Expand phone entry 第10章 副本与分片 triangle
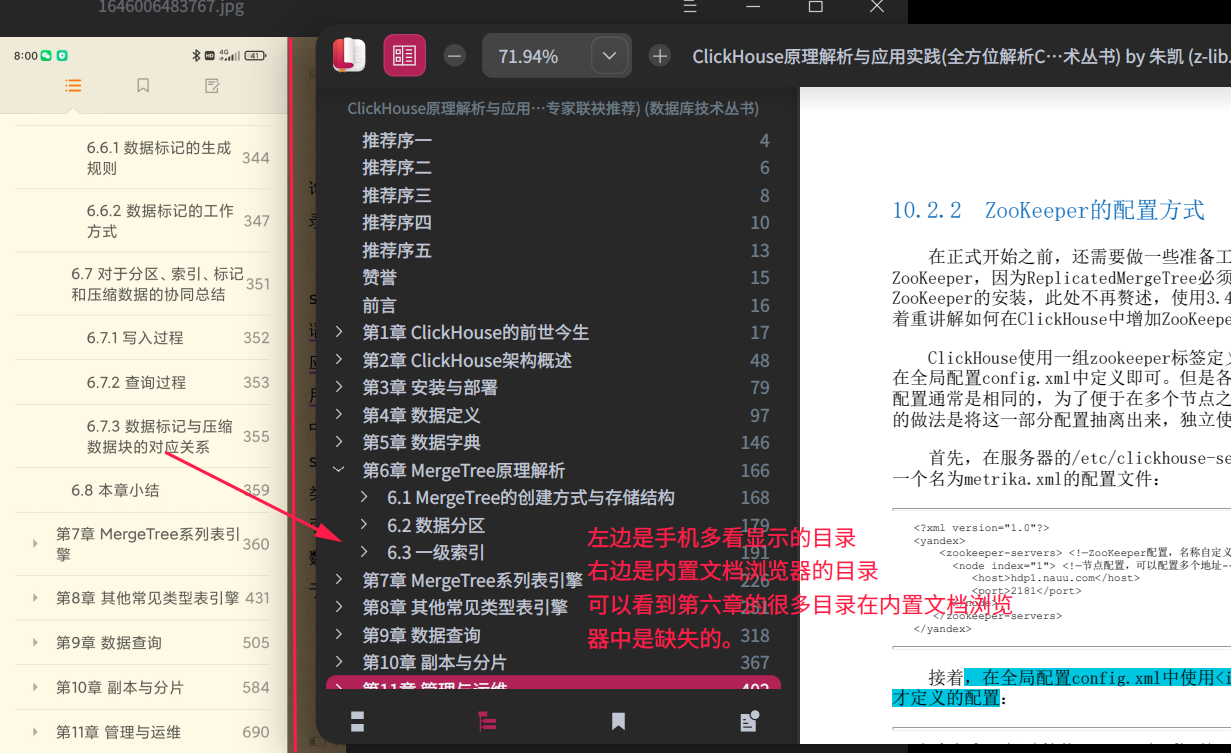Screen dimensions: 1231x753 (36, 688)
